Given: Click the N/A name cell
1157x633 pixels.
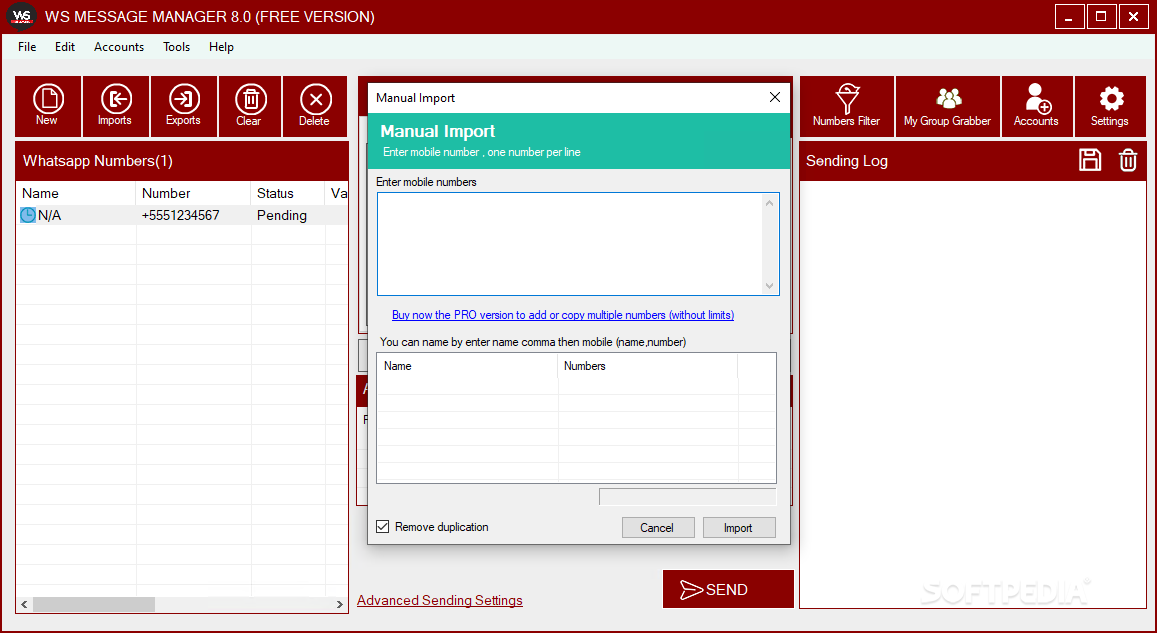Looking at the screenshot, I should (x=49, y=215).
